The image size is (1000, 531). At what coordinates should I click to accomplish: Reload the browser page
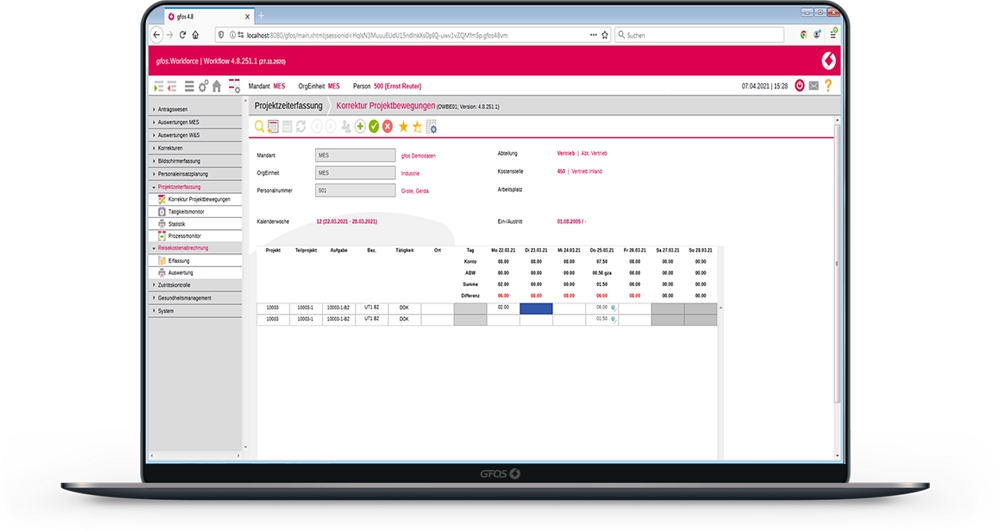(182, 35)
